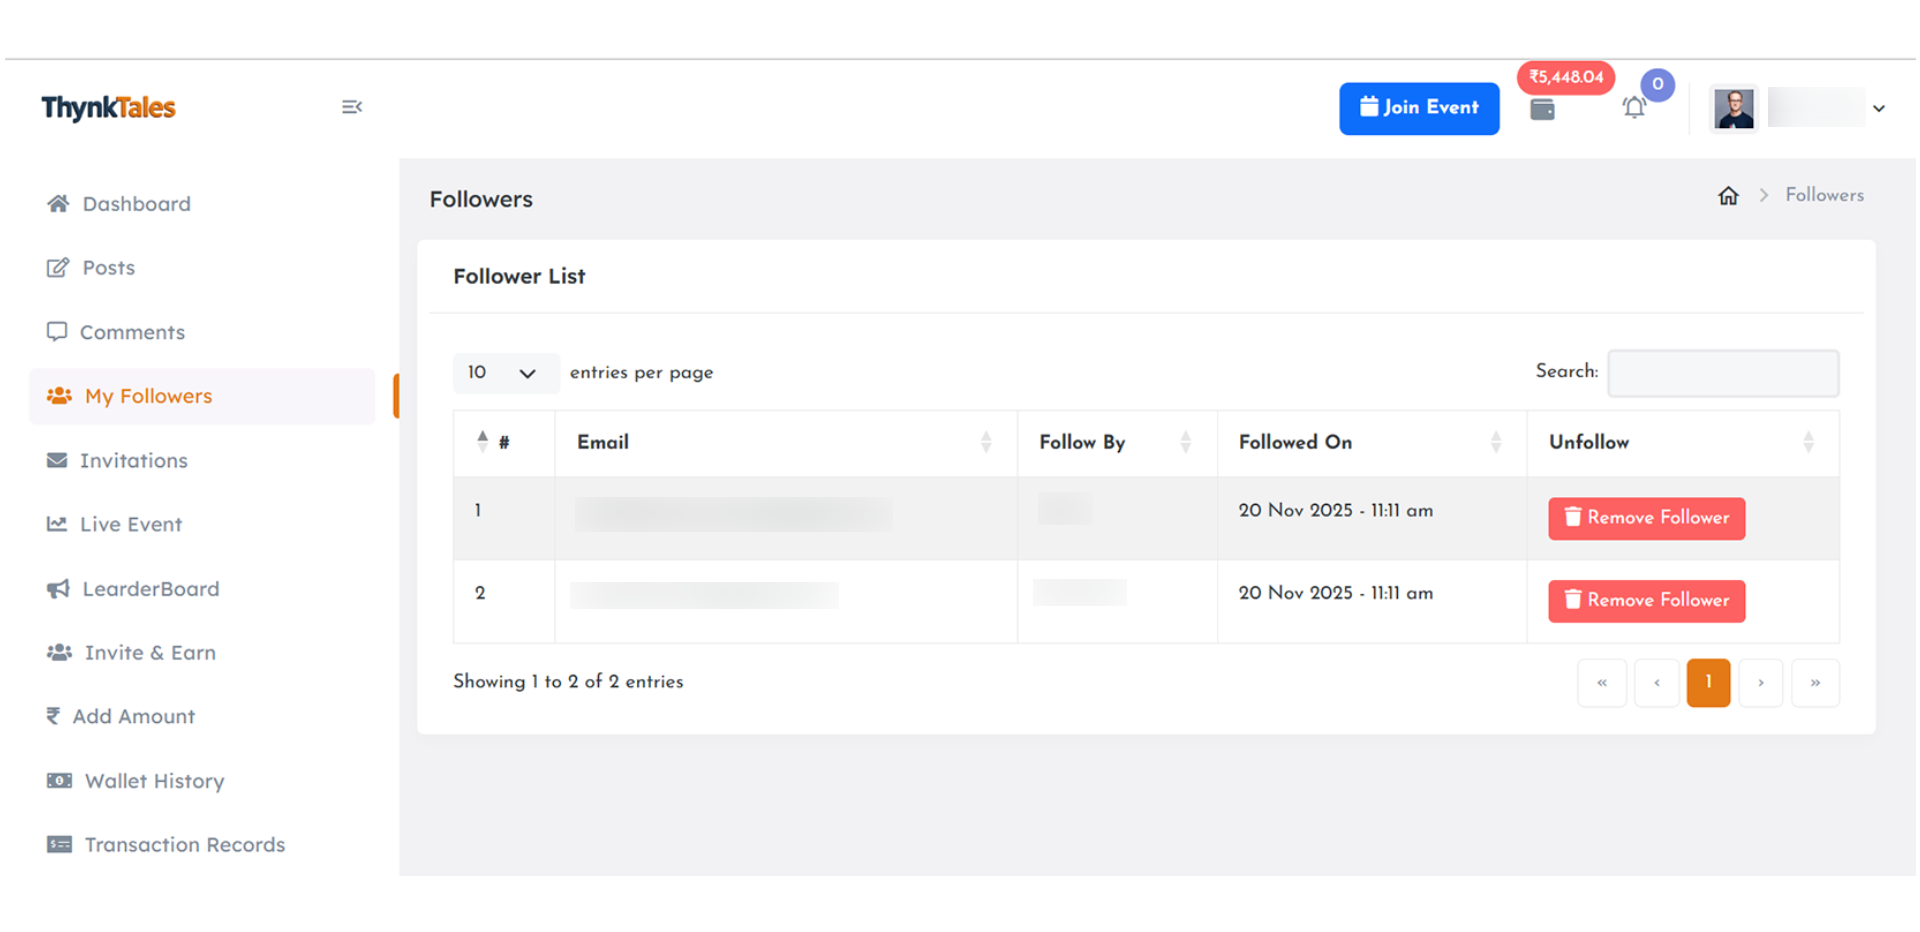The image size is (1920, 932).
Task: Click the Join Event button
Action: (1418, 108)
